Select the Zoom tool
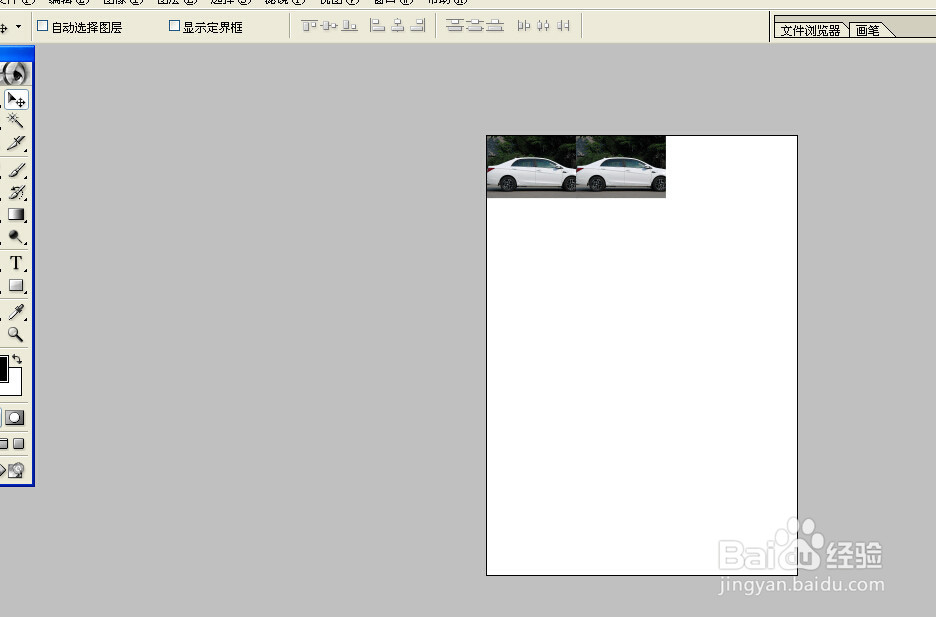This screenshot has width=936, height=617. (x=16, y=334)
